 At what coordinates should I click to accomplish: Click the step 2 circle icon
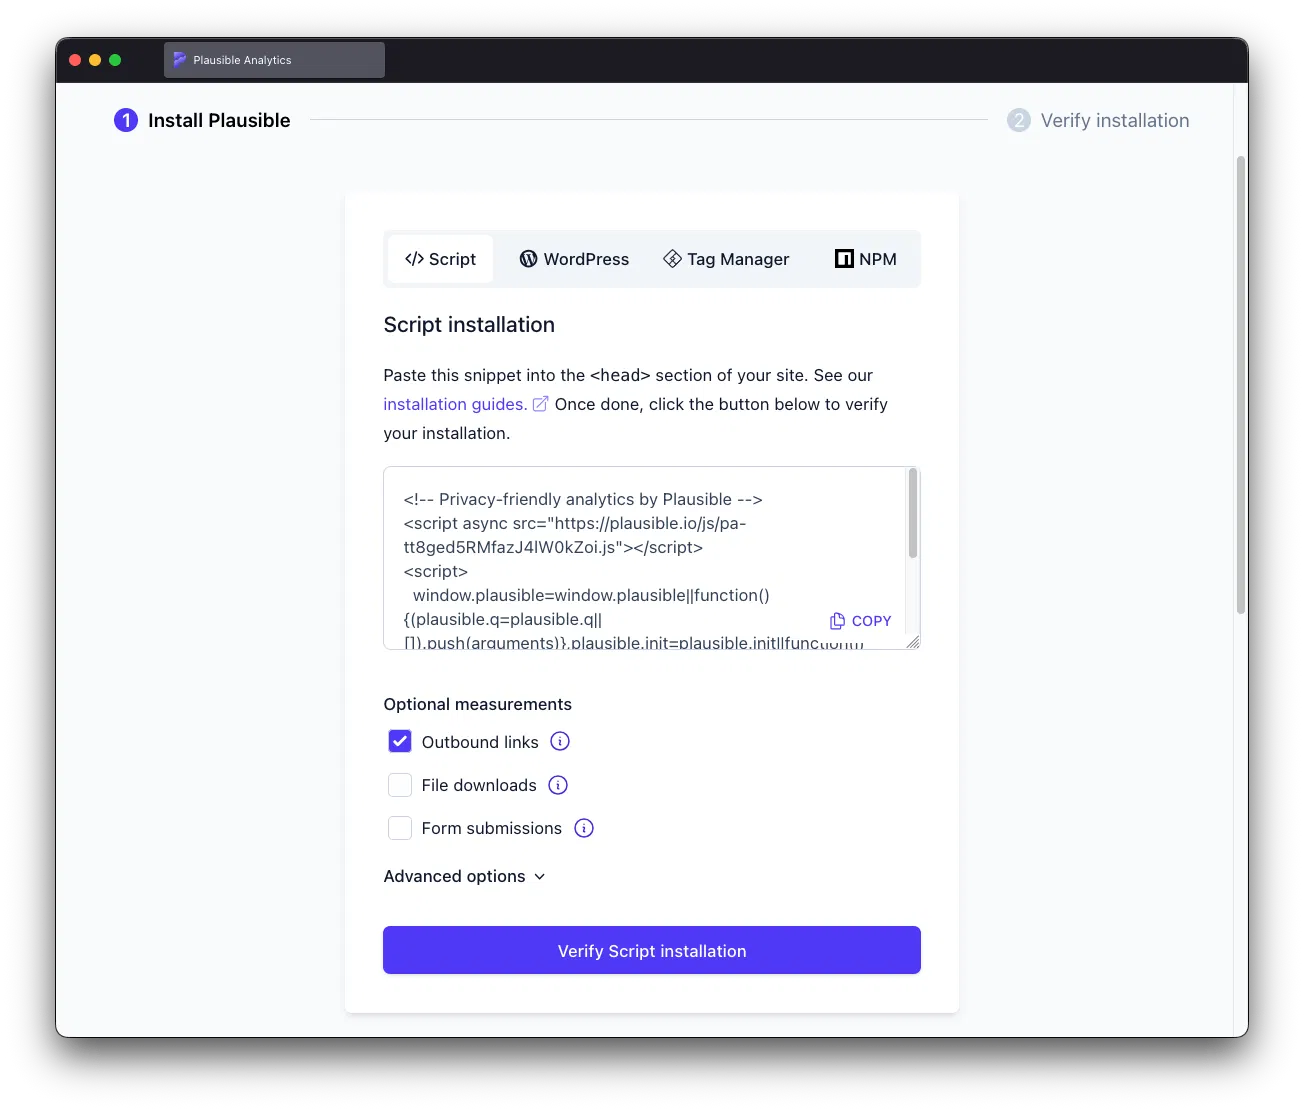pos(1018,120)
